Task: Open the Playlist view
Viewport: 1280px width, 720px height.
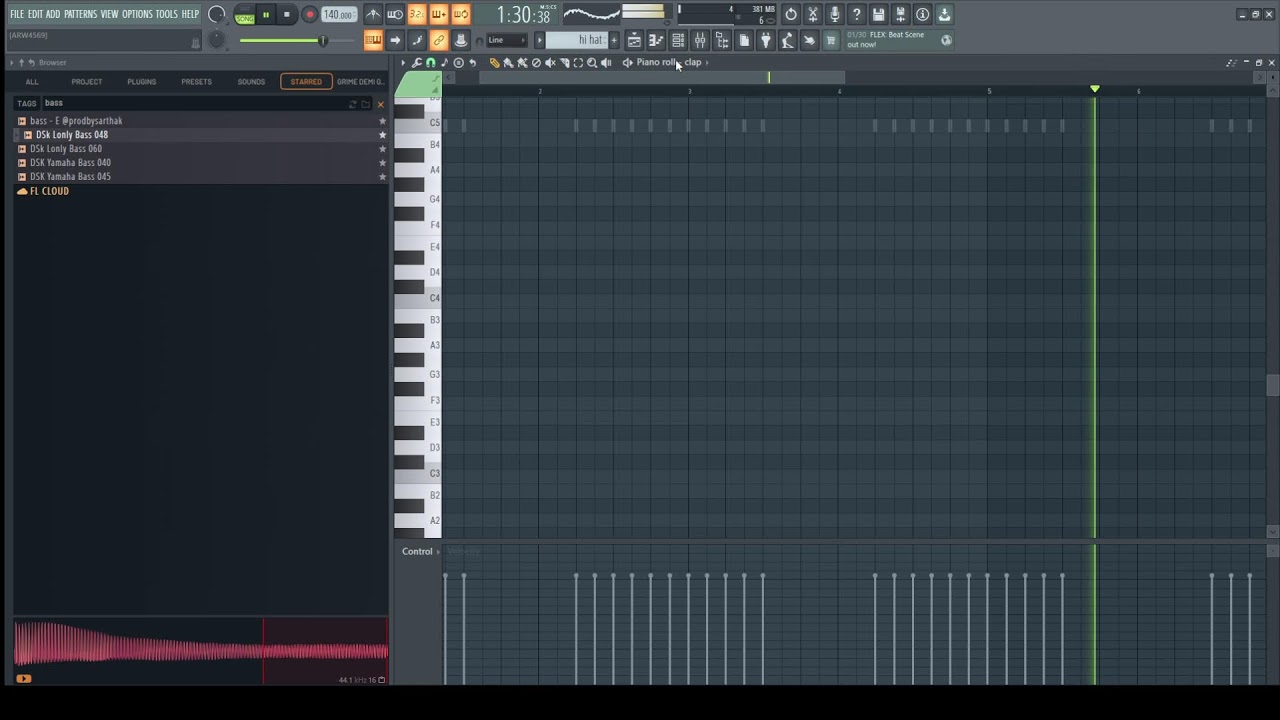Action: click(x=634, y=40)
